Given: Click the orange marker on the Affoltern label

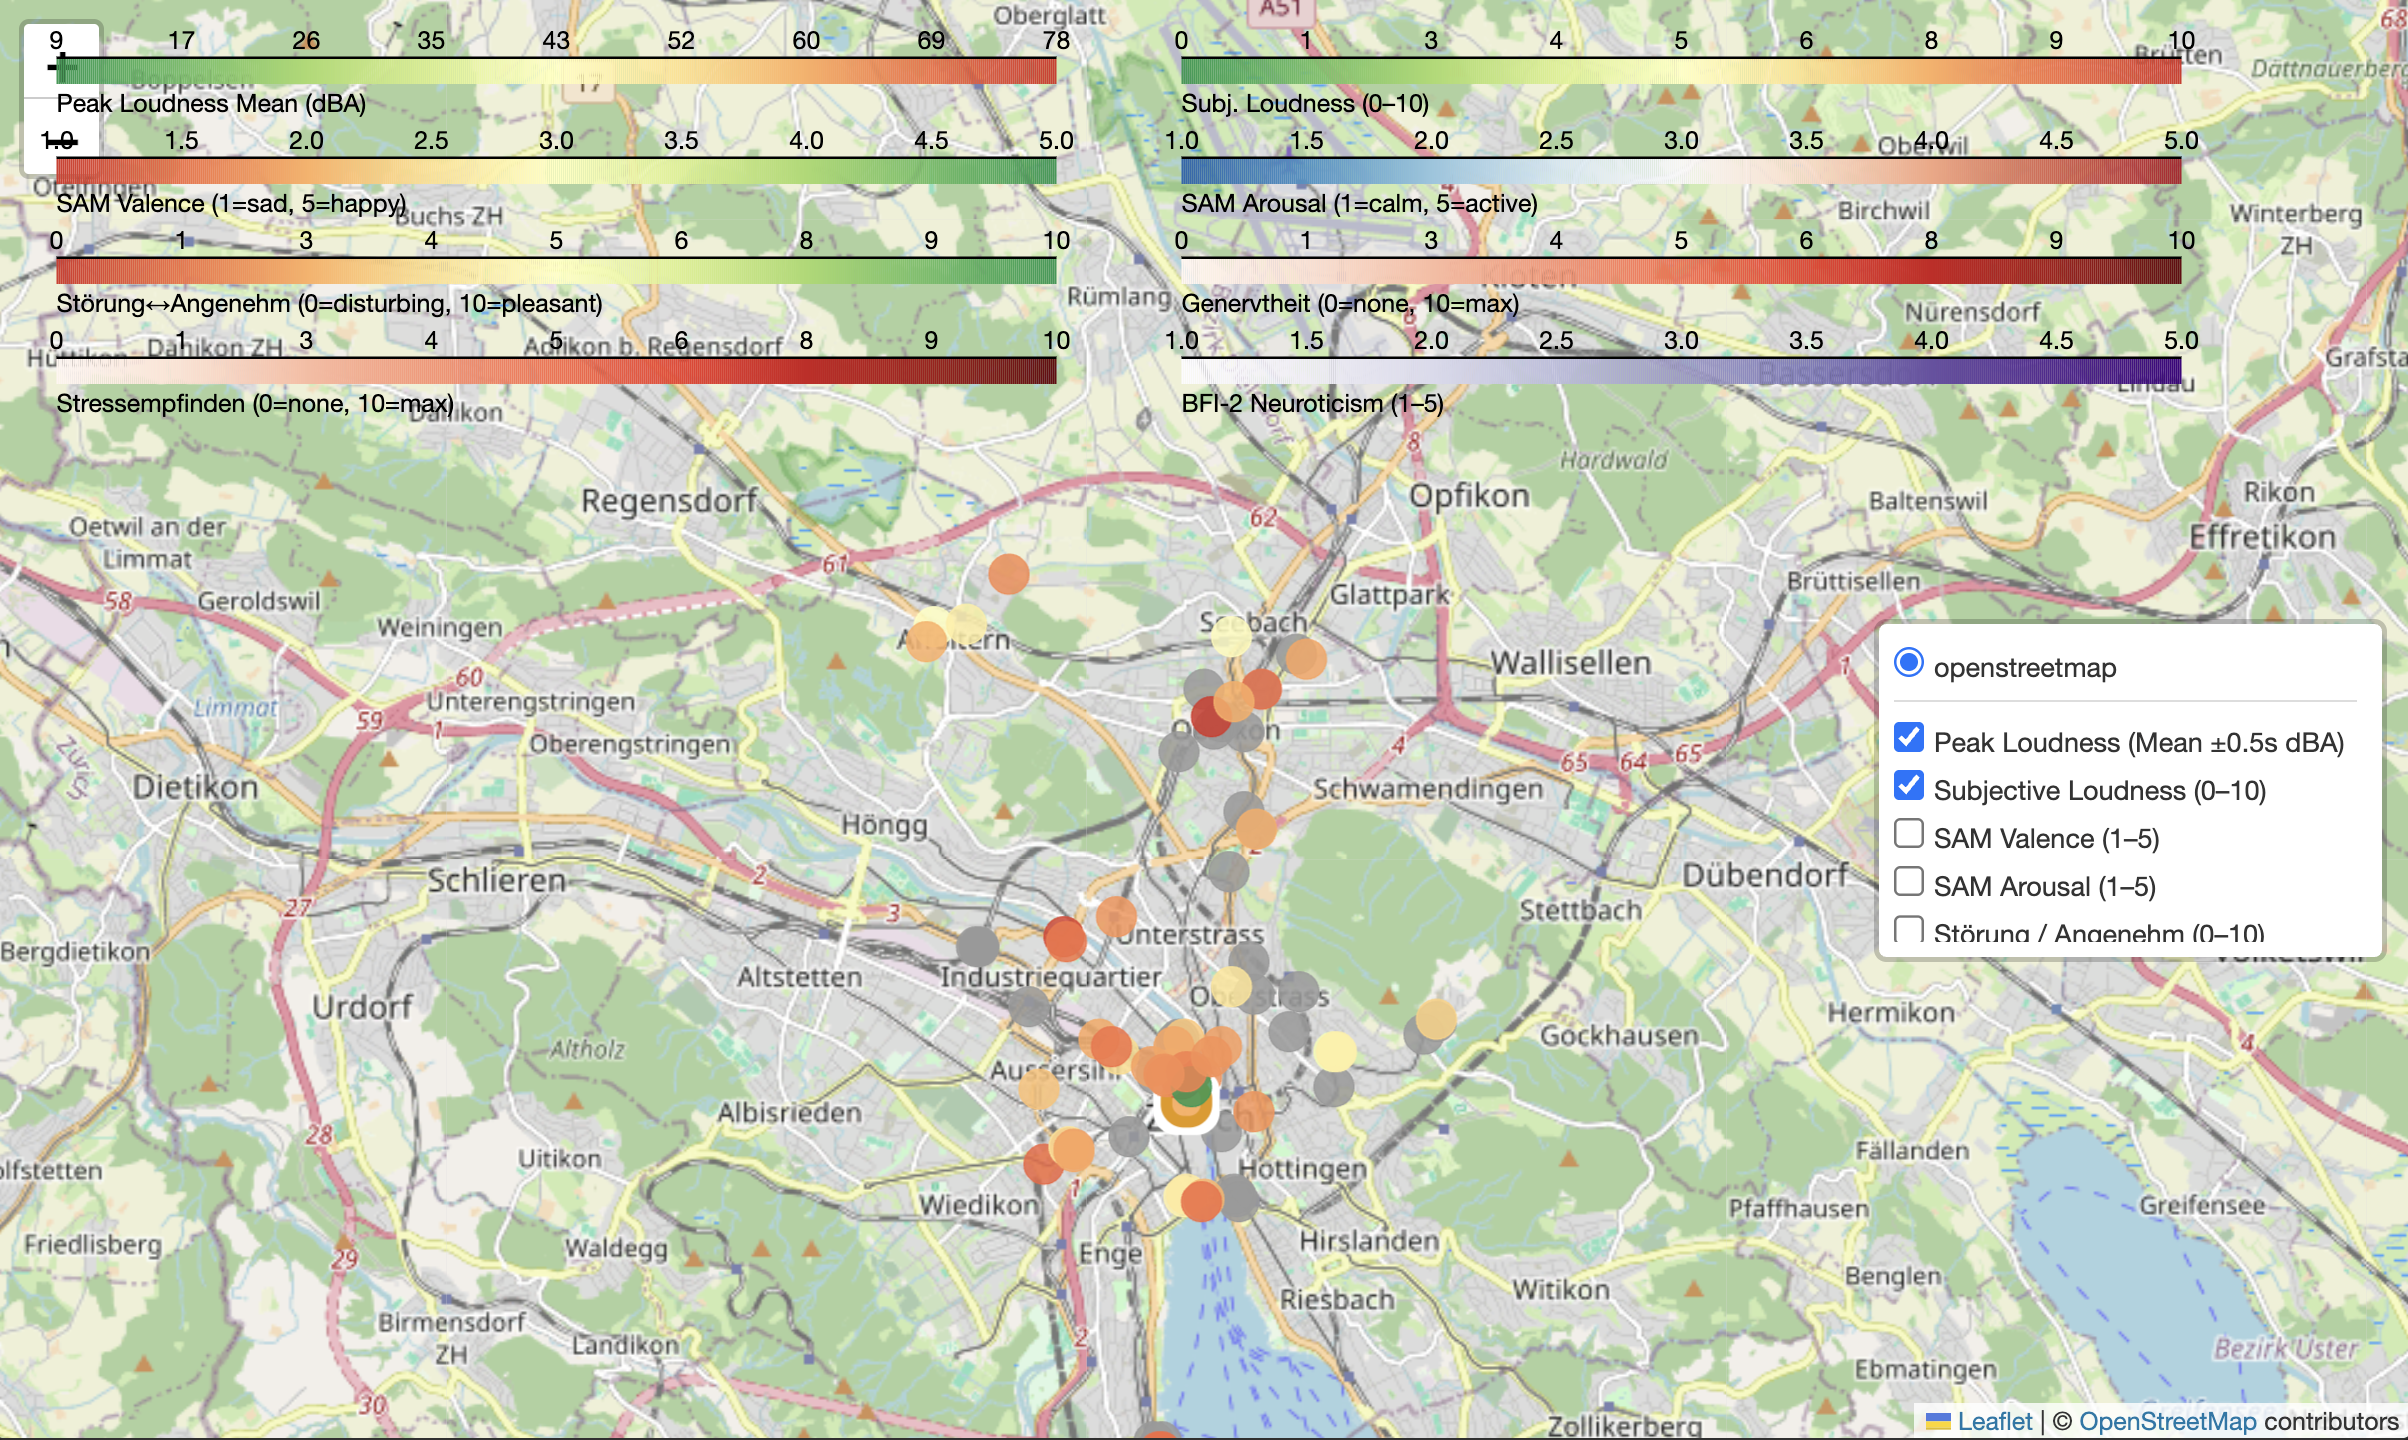Looking at the screenshot, I should pyautogui.click(x=927, y=640).
